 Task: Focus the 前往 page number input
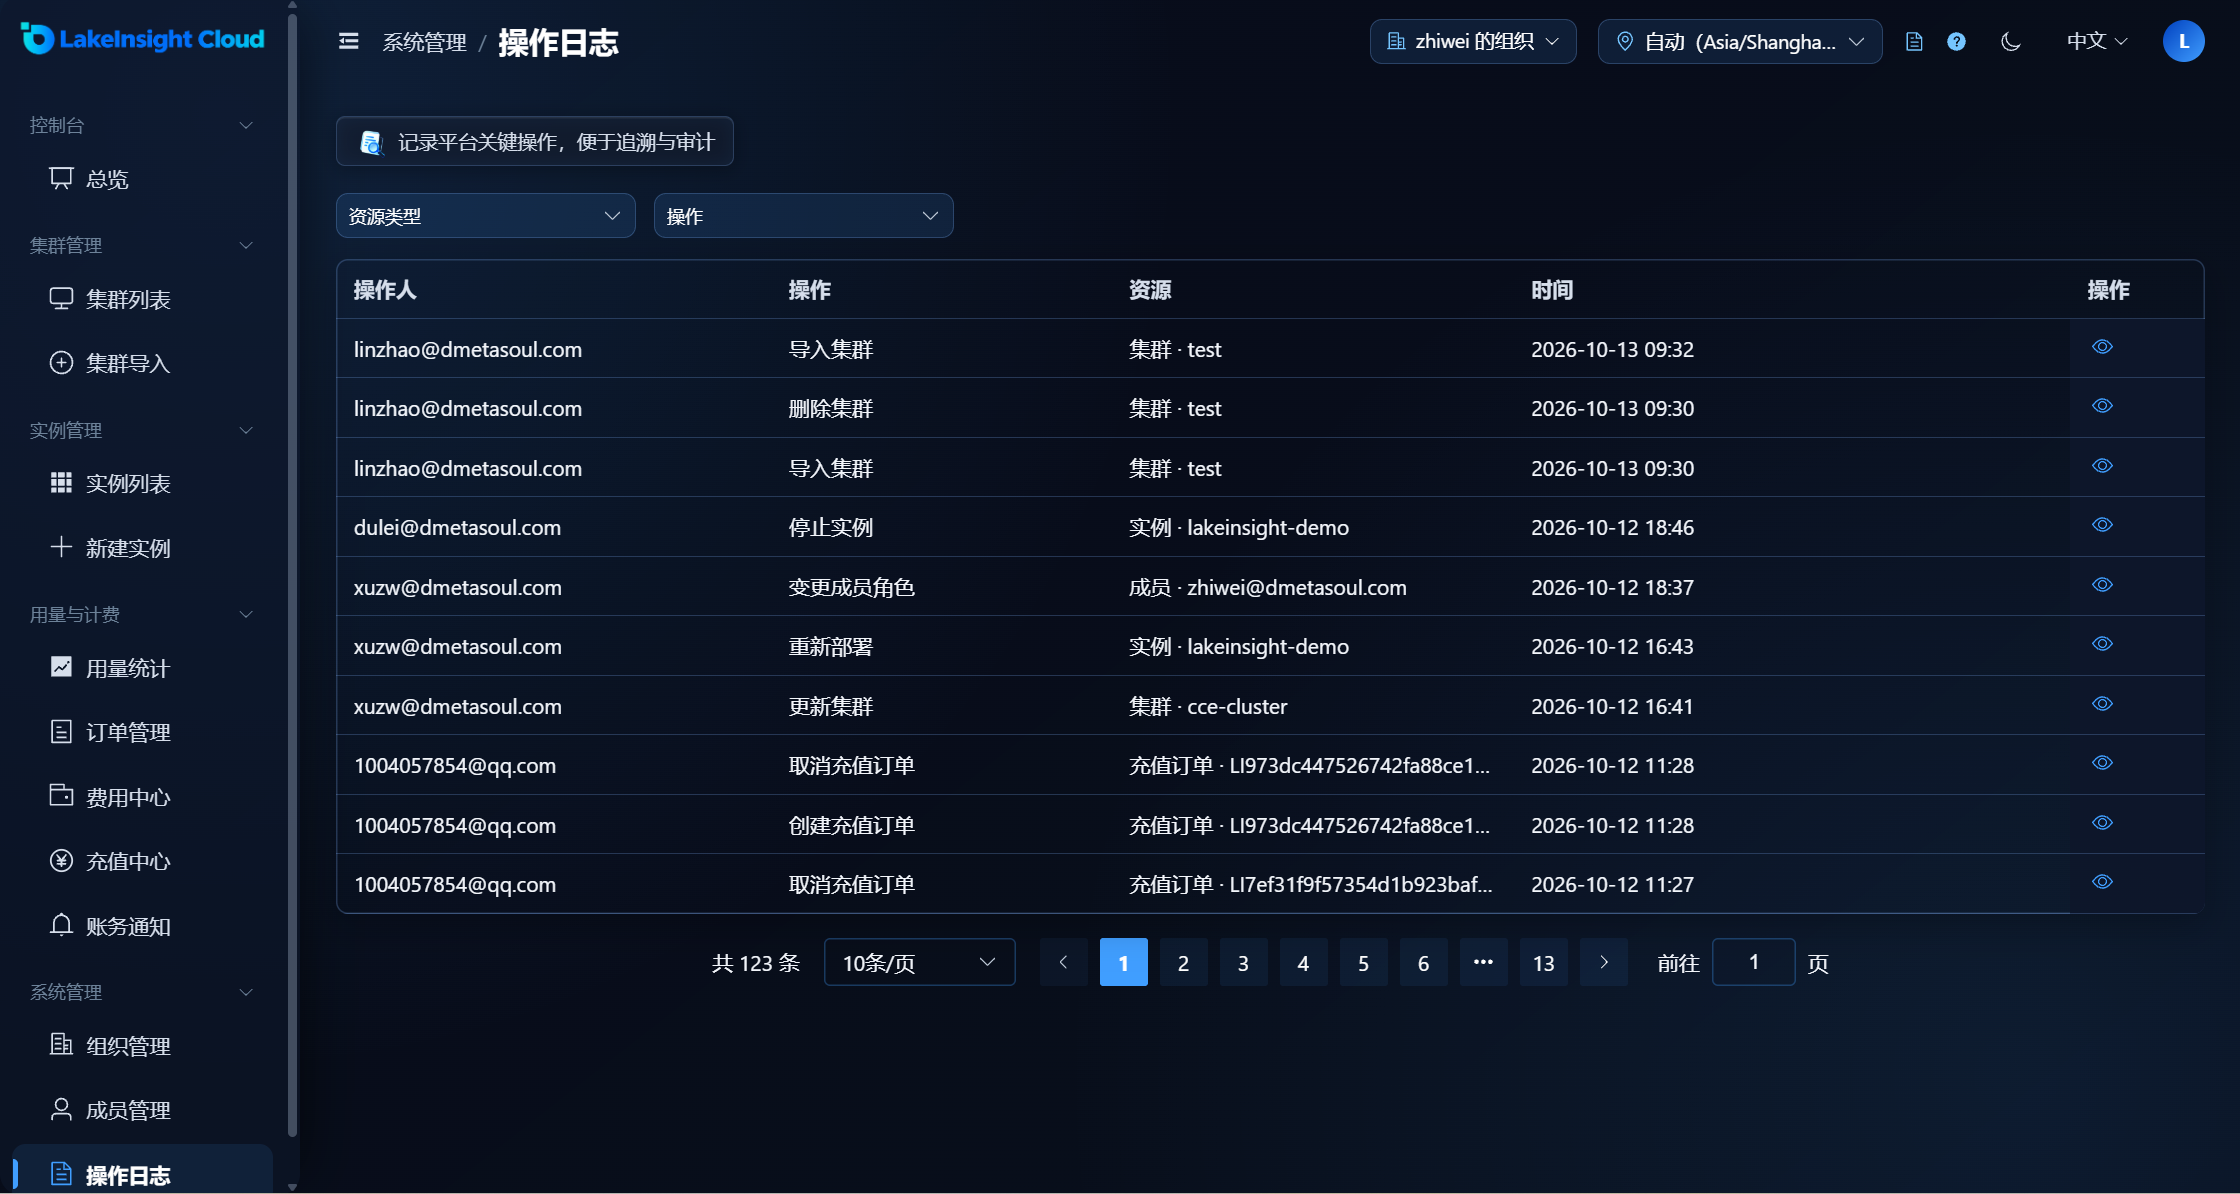point(1753,962)
